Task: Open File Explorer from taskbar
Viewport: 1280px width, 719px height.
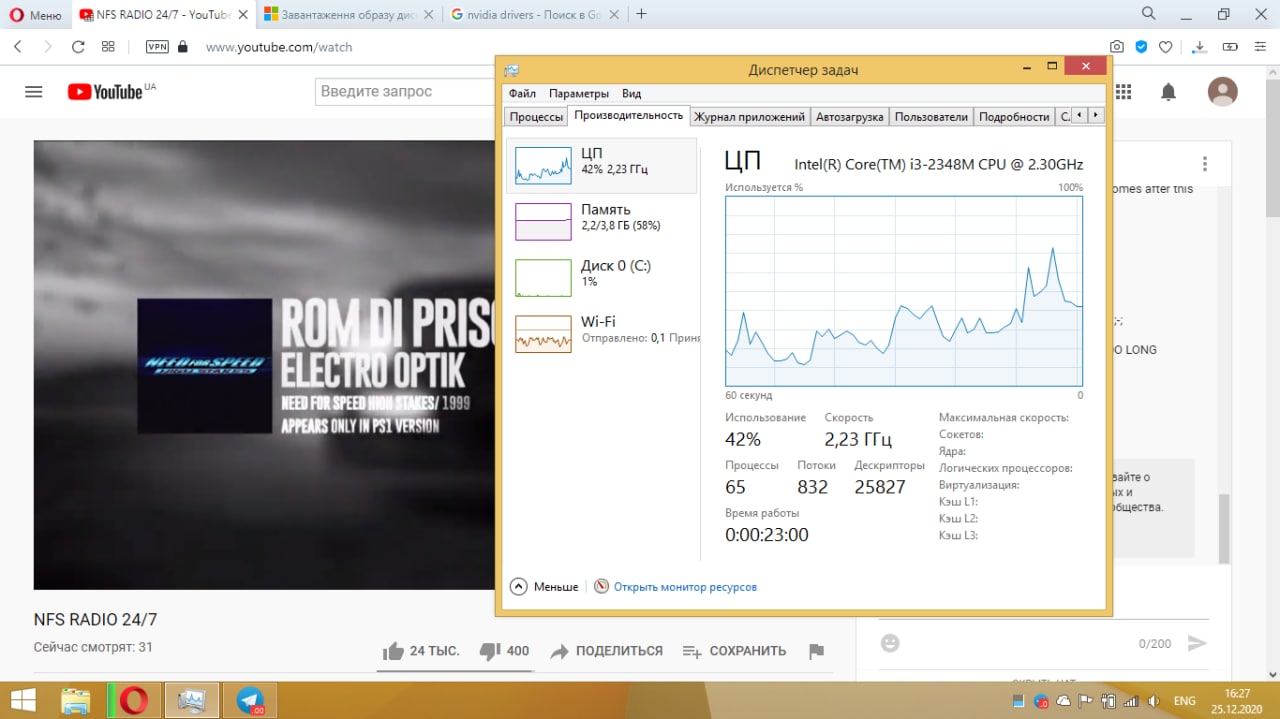Action: click(x=76, y=701)
